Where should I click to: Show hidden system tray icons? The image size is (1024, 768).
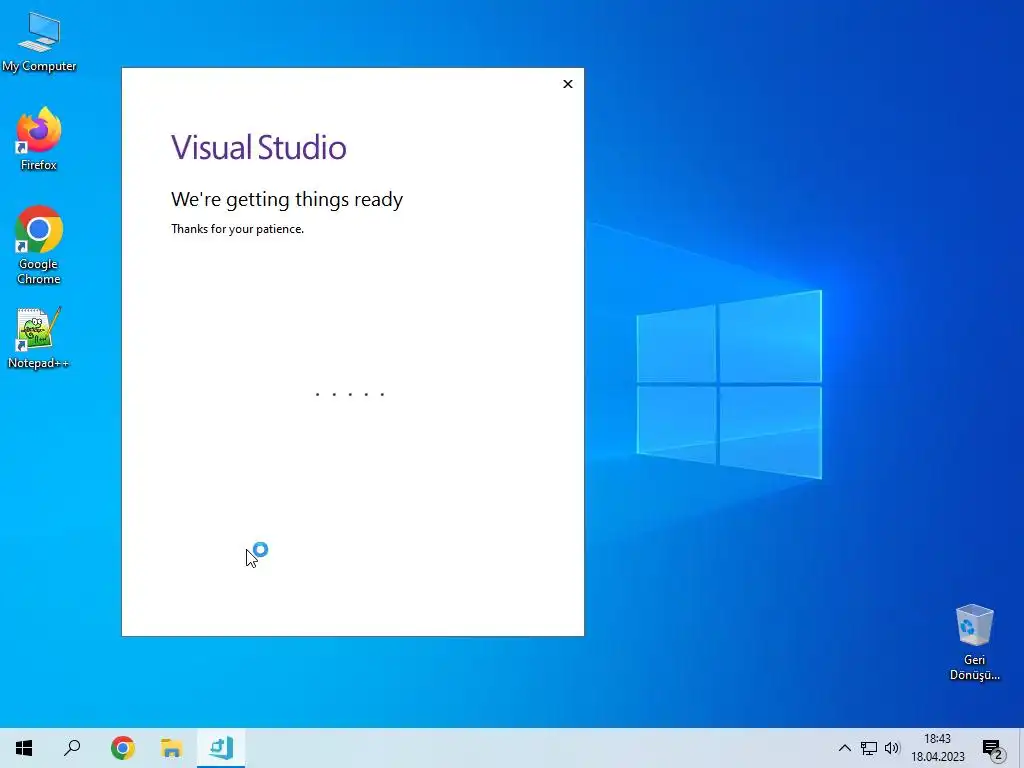point(844,748)
